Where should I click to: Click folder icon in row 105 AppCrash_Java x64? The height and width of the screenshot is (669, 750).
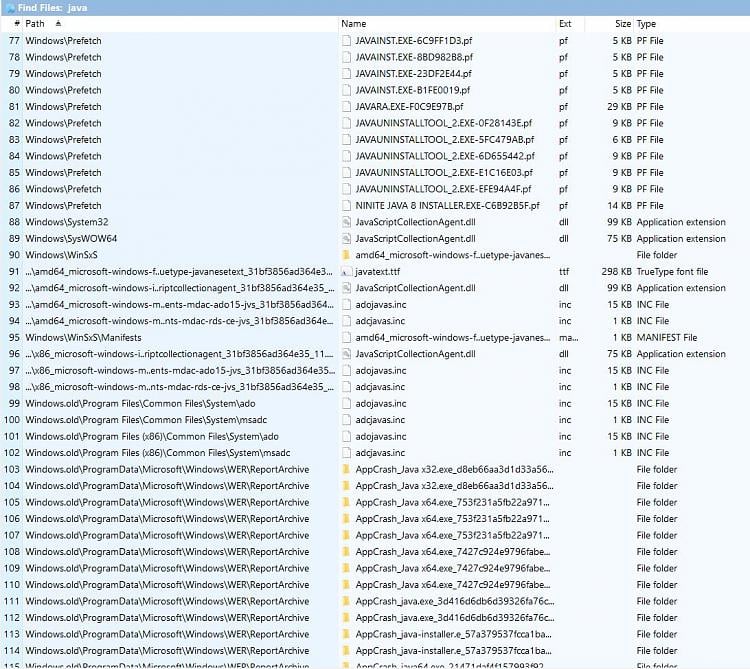click(346, 503)
